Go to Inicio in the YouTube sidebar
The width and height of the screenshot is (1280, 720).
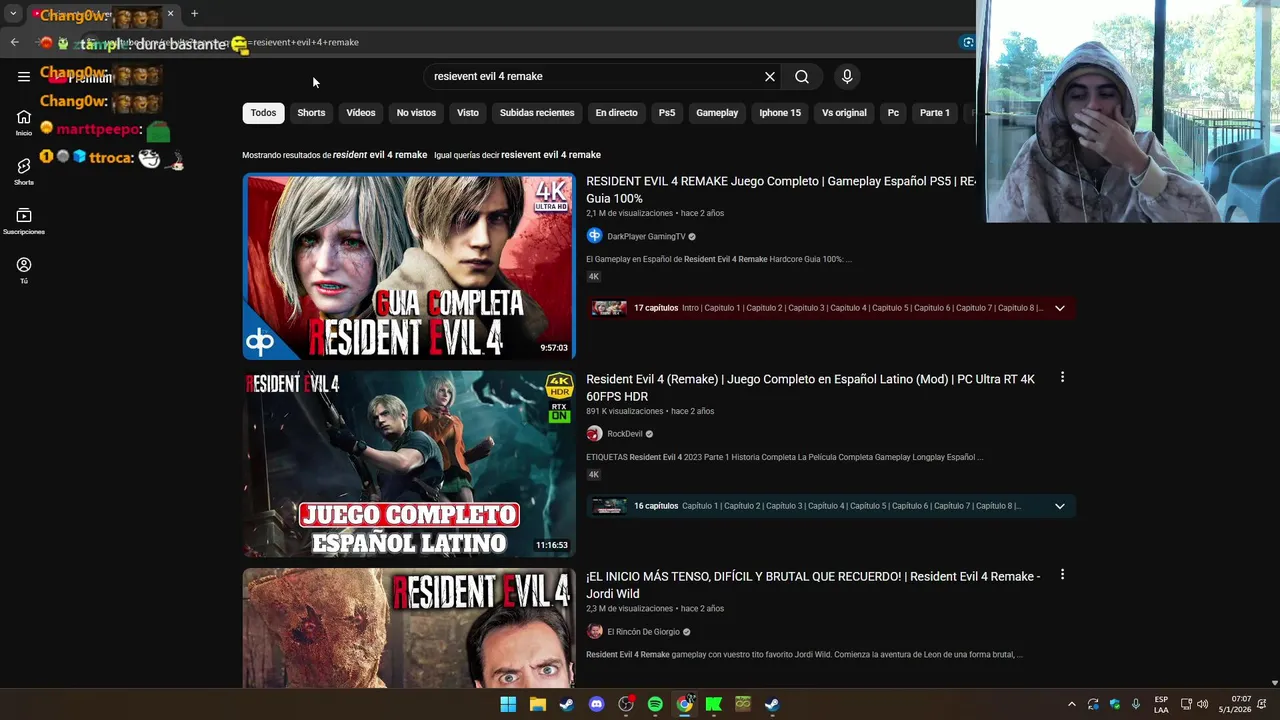[x=23, y=122]
